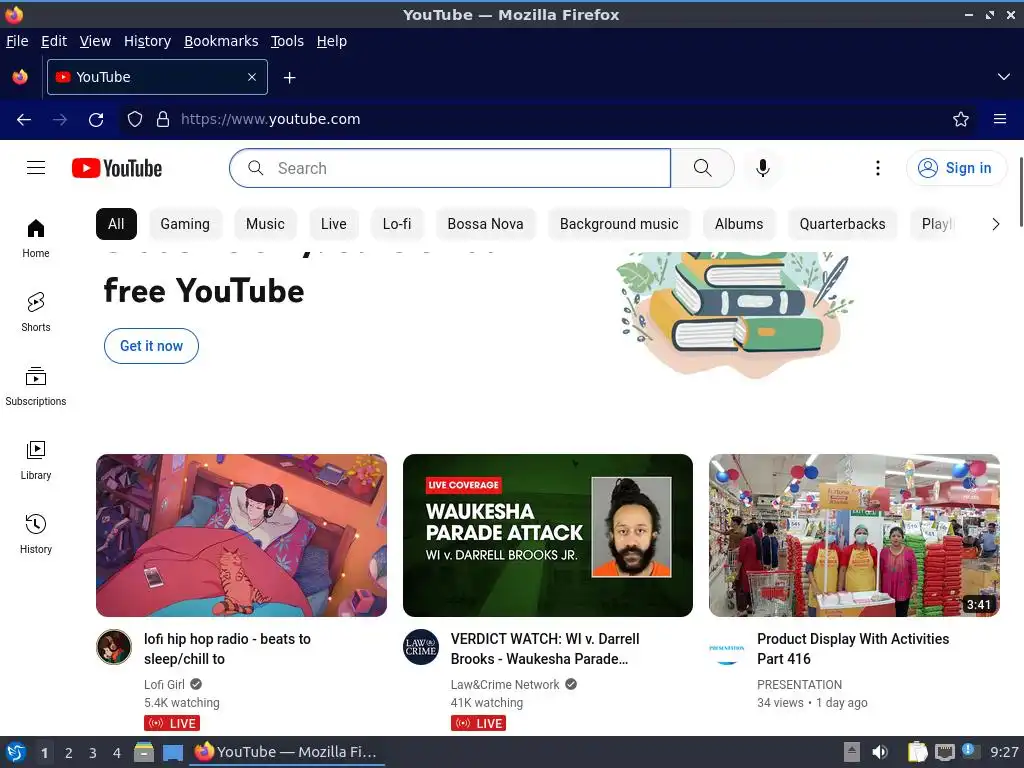1024x768 pixels.
Task: Click clipboard tray icon
Action: click(918, 752)
